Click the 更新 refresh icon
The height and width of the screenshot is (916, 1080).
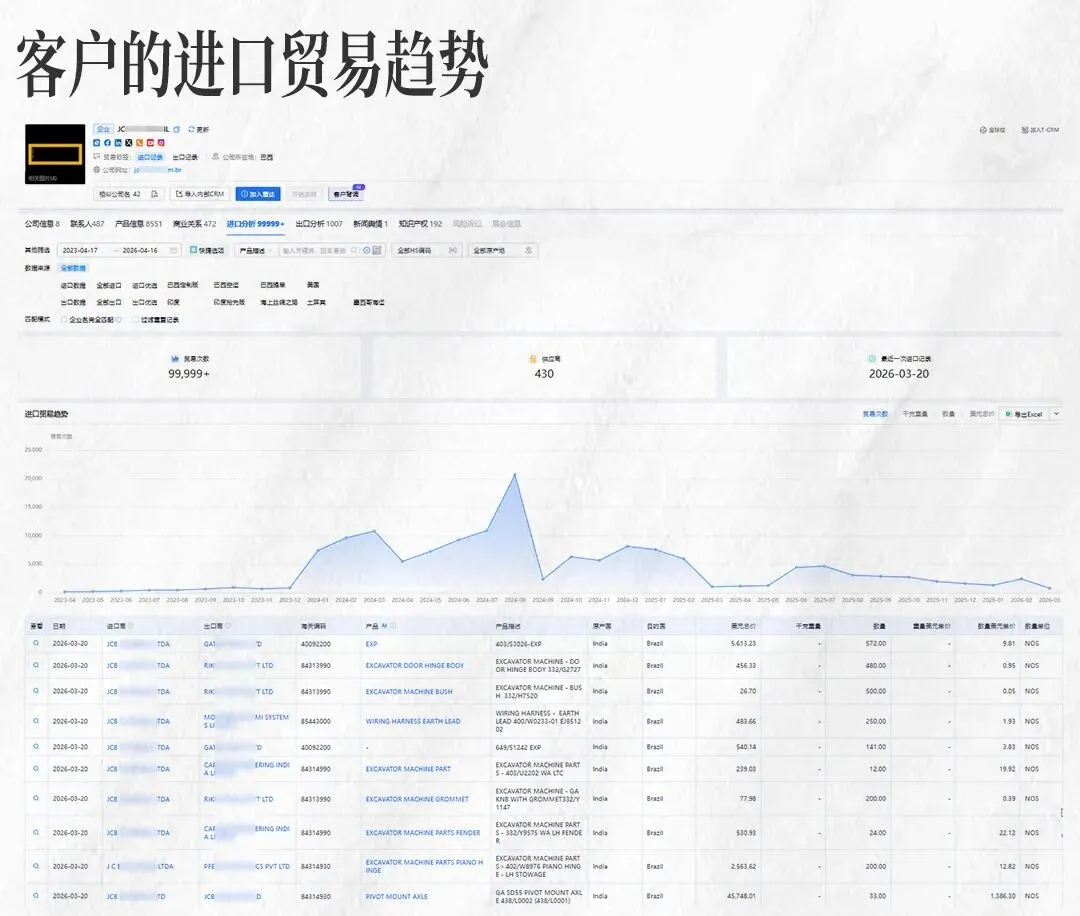click(191, 129)
